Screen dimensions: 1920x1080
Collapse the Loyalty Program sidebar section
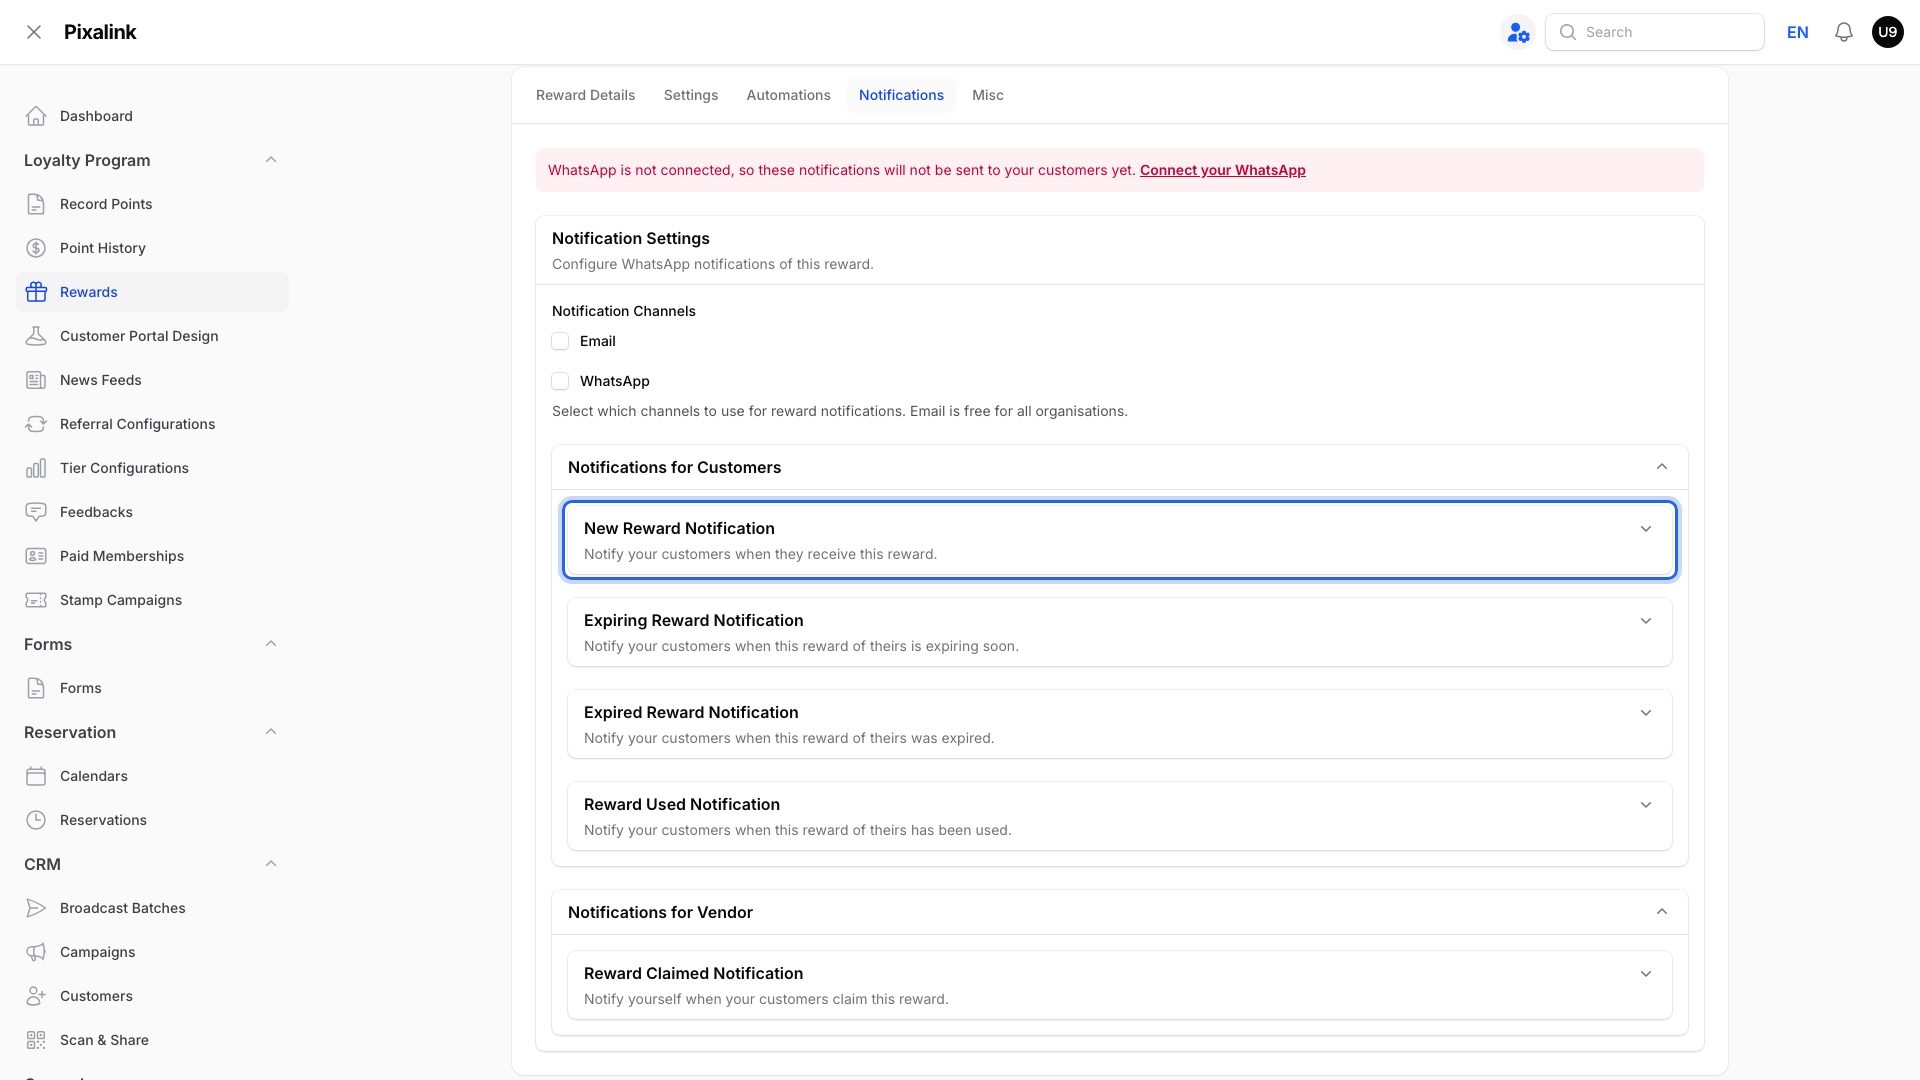(271, 160)
